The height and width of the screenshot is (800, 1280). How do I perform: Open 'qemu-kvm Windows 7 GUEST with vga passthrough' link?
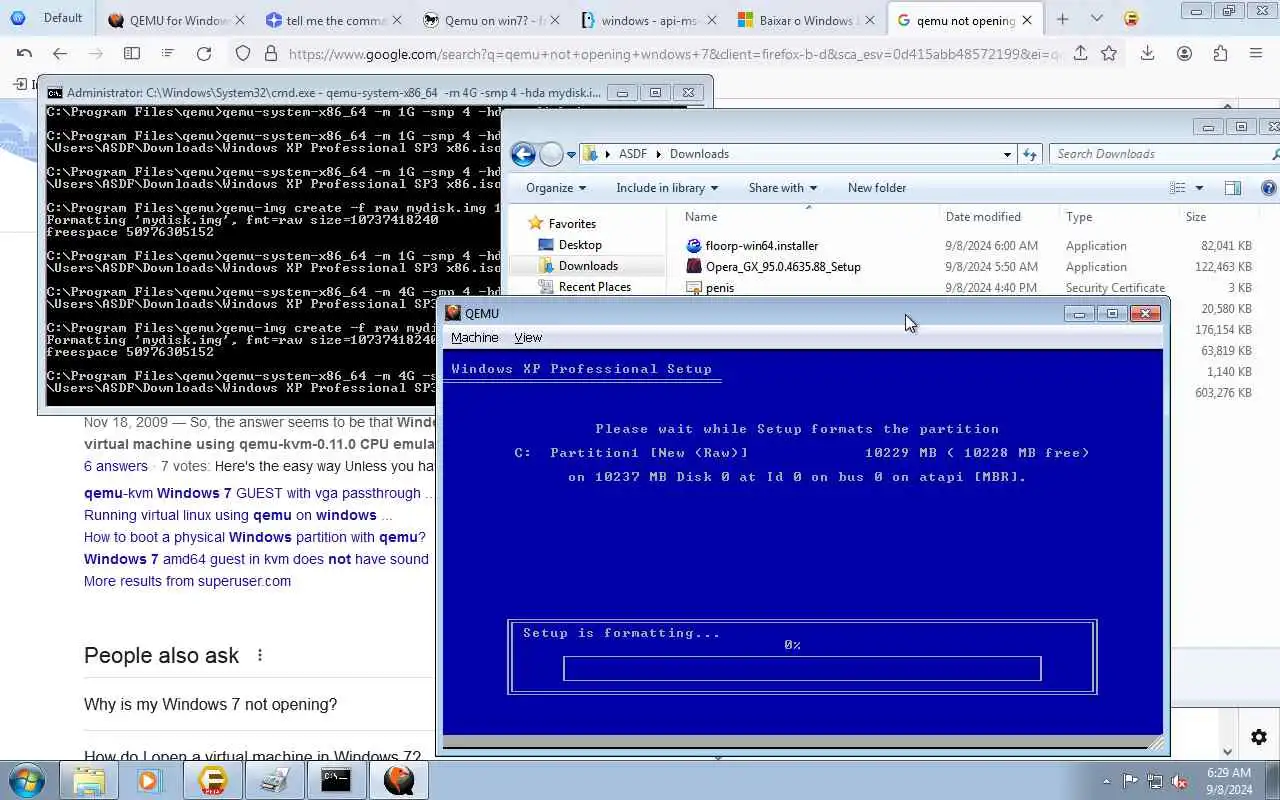click(252, 493)
